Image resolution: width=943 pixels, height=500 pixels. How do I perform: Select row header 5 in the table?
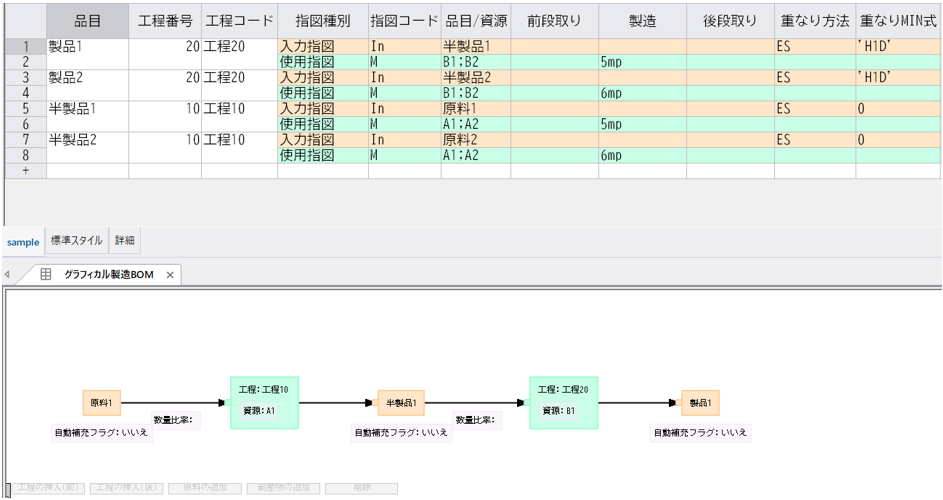click(25, 109)
